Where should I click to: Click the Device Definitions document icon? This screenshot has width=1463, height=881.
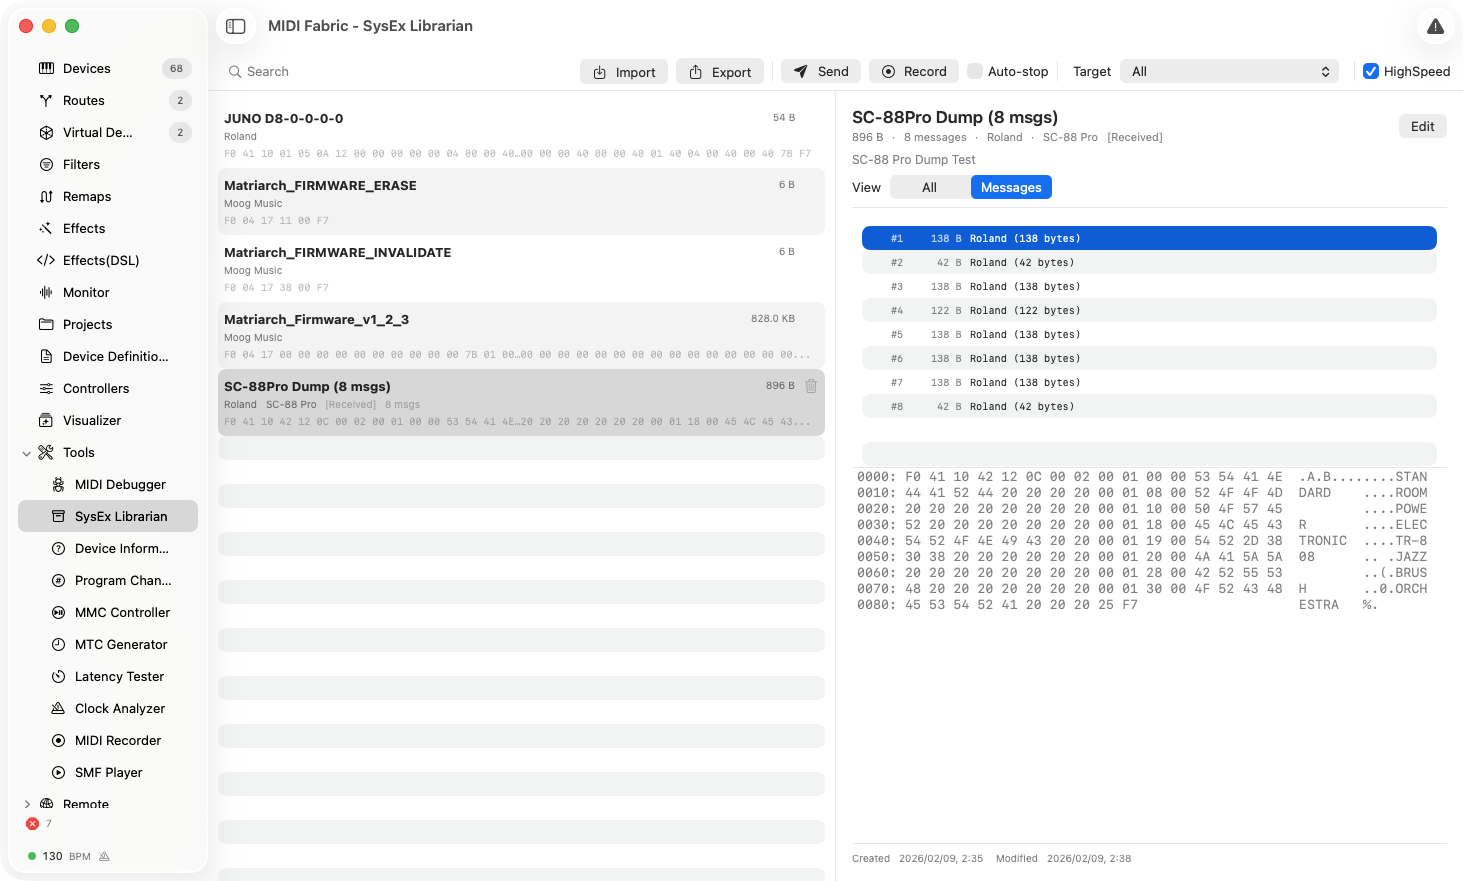(46, 356)
